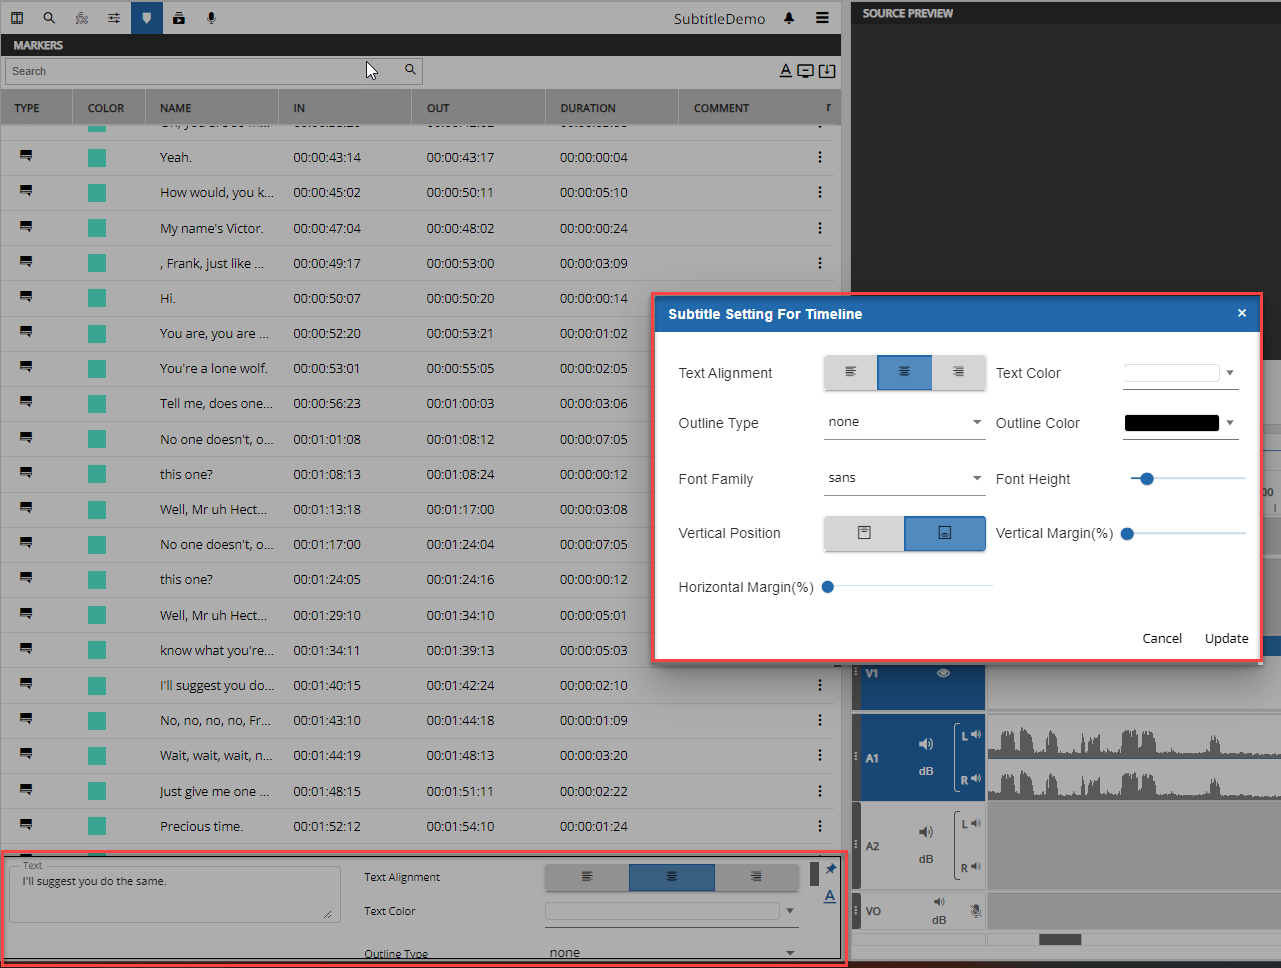Open the hamburger menu next to SubtitleDemo

click(822, 18)
